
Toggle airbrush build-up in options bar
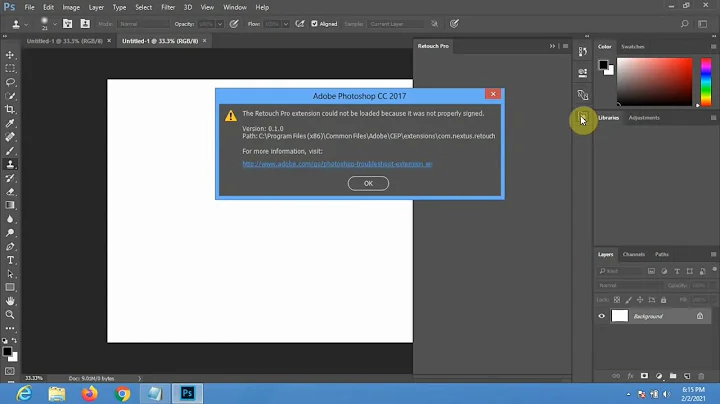tap(300, 24)
